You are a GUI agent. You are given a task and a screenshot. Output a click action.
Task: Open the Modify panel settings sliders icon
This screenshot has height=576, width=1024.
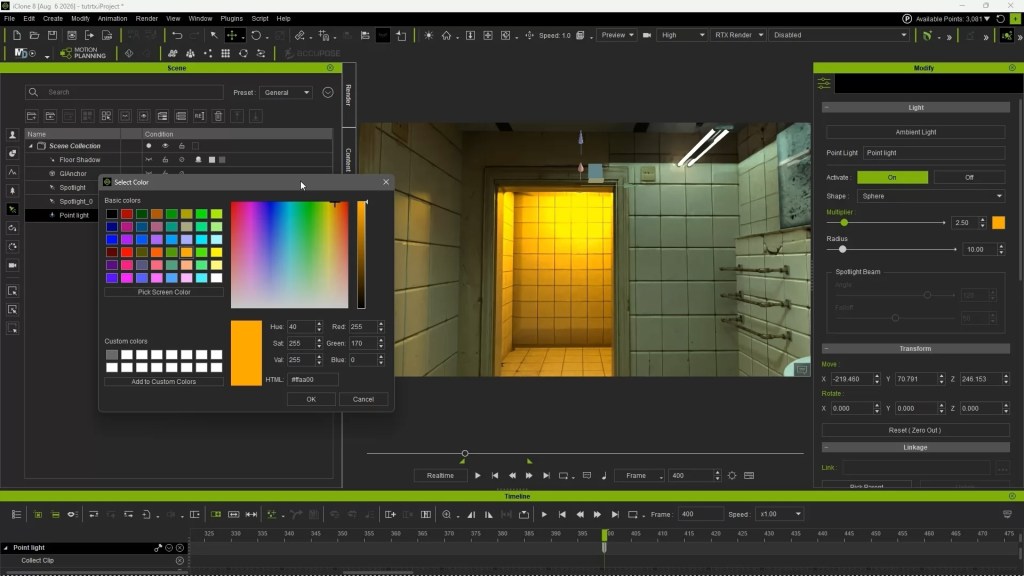(x=824, y=84)
